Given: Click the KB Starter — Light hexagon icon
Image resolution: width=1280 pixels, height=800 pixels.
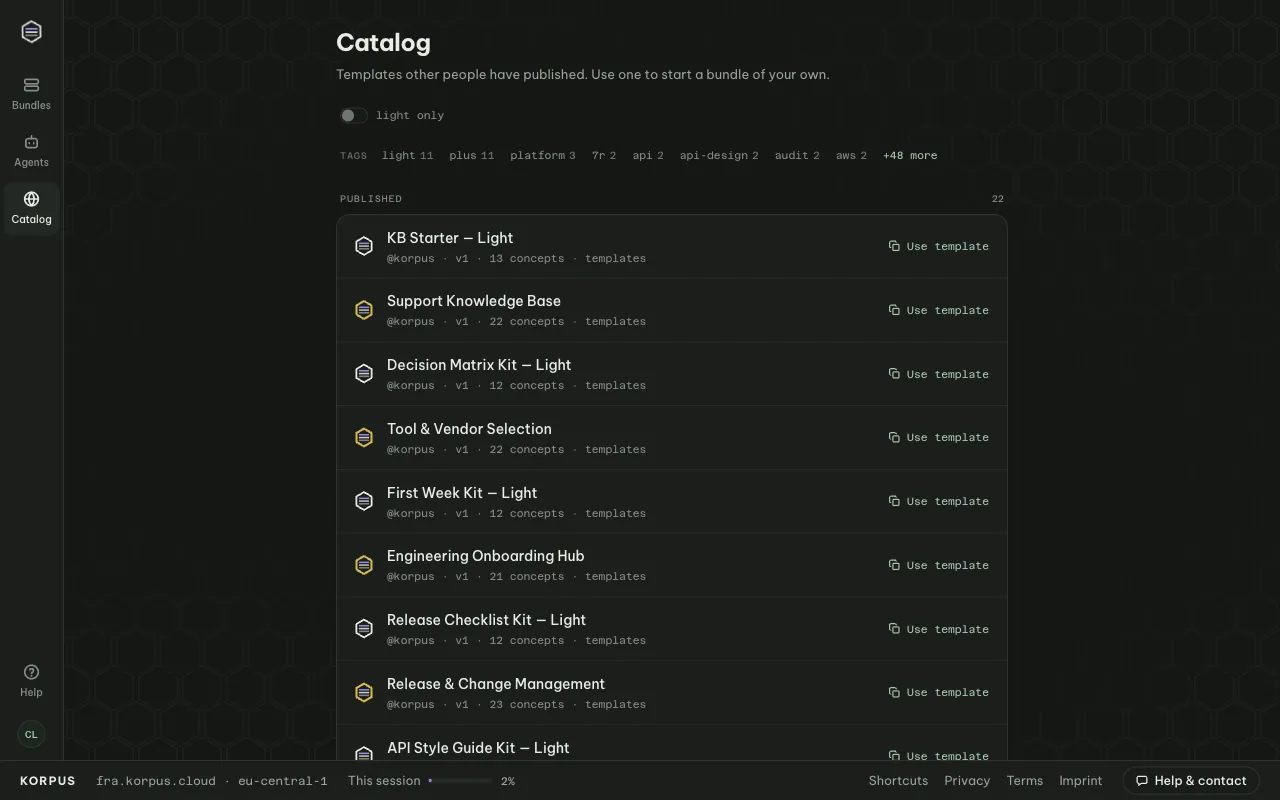Looking at the screenshot, I should pos(364,246).
